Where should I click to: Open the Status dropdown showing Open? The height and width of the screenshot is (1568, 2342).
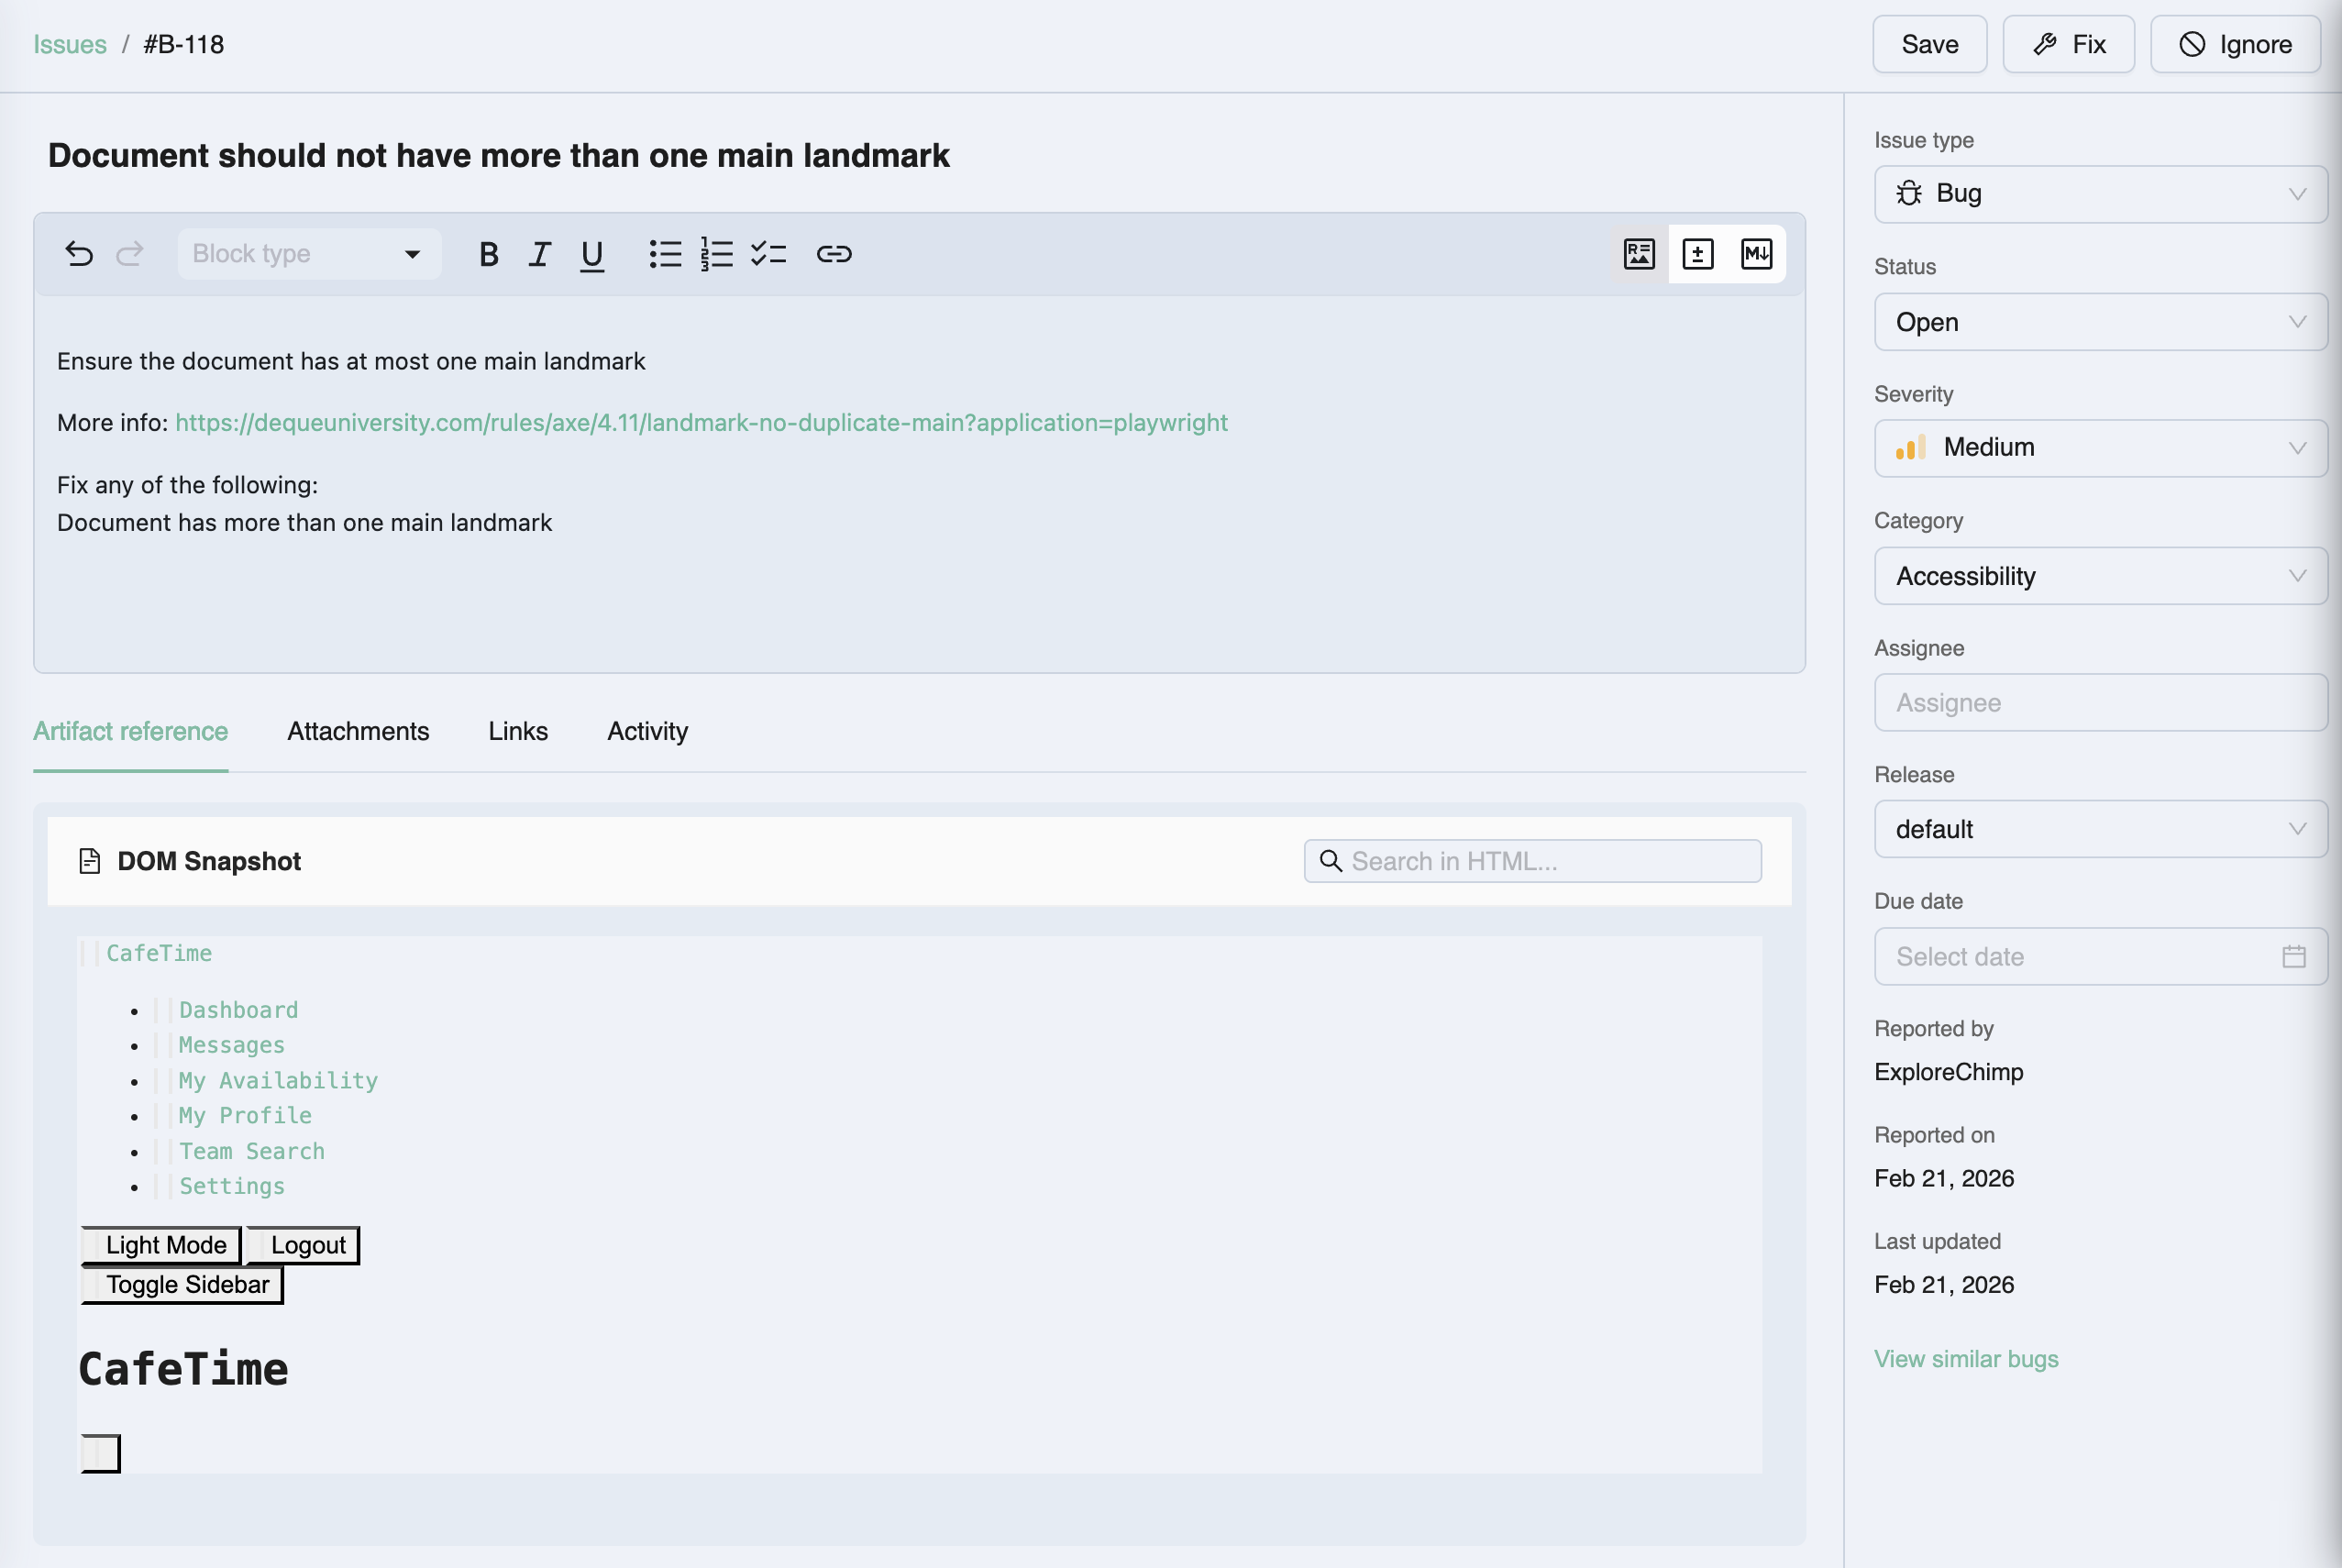pyautogui.click(x=2101, y=322)
